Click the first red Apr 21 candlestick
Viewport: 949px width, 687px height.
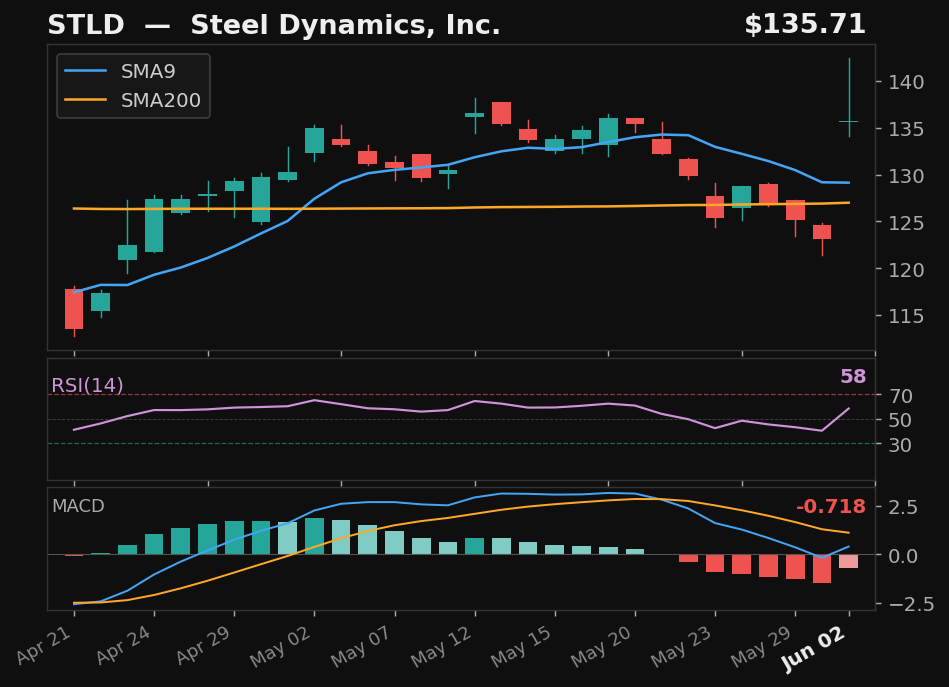[74, 310]
